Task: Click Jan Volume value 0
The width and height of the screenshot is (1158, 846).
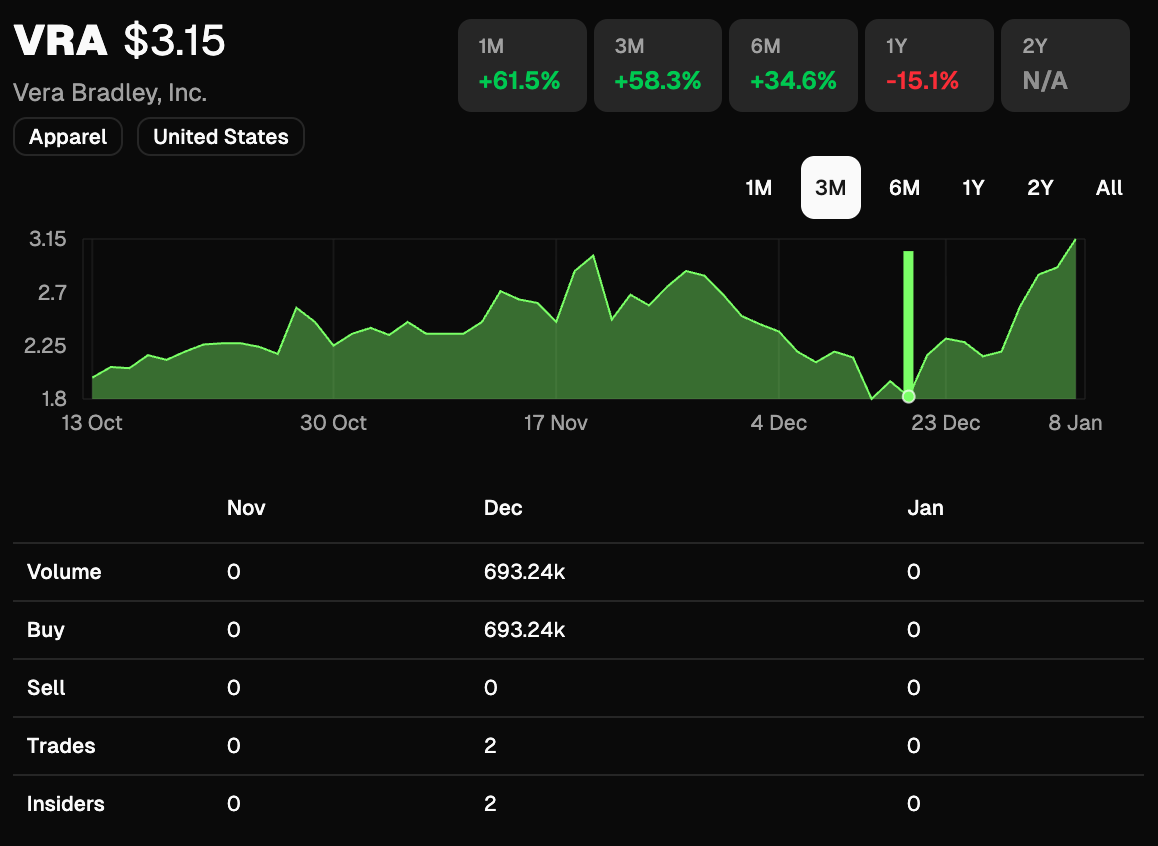Action: coord(914,572)
